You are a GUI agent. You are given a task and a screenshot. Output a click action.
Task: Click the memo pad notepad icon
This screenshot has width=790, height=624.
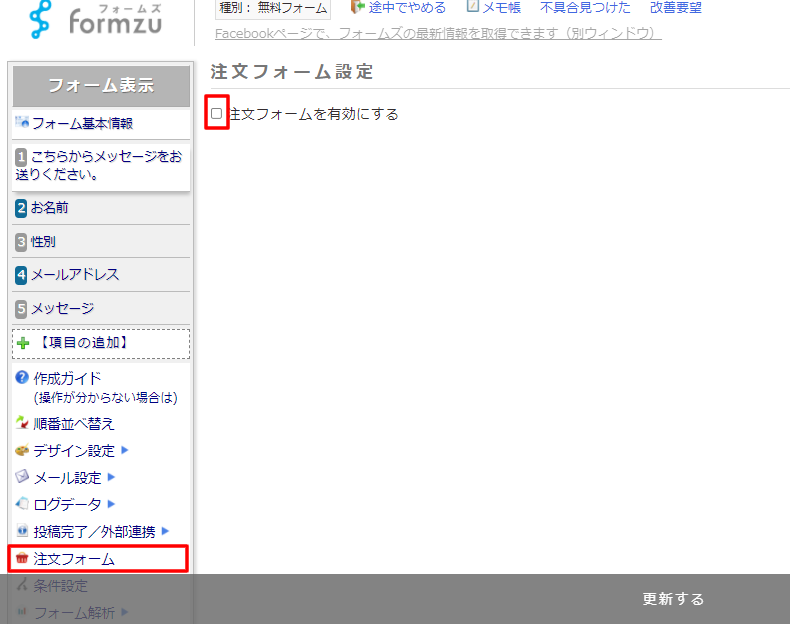[x=473, y=7]
